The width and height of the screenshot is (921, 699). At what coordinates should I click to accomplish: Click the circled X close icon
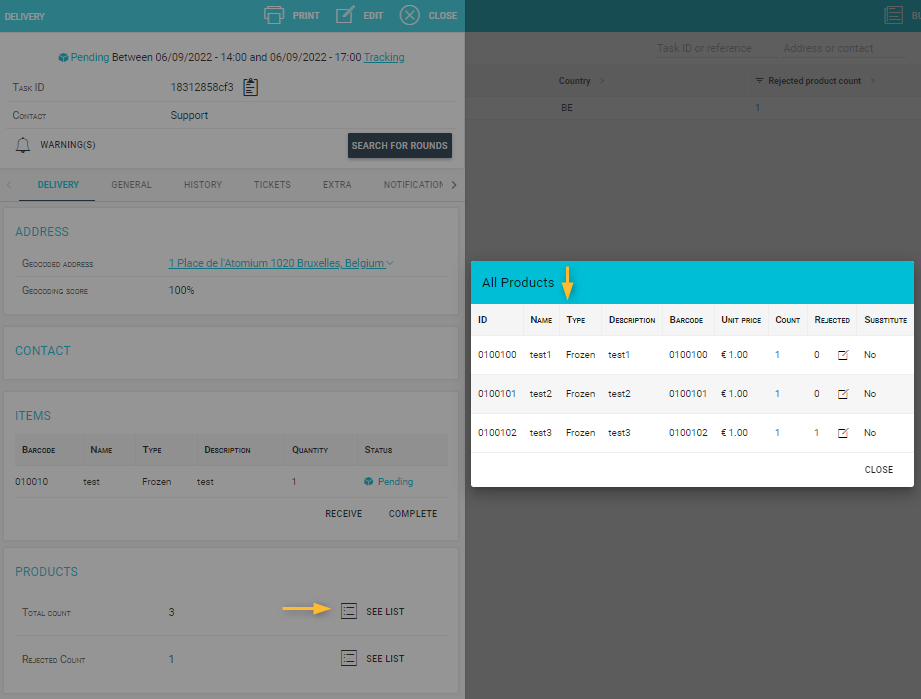click(409, 15)
